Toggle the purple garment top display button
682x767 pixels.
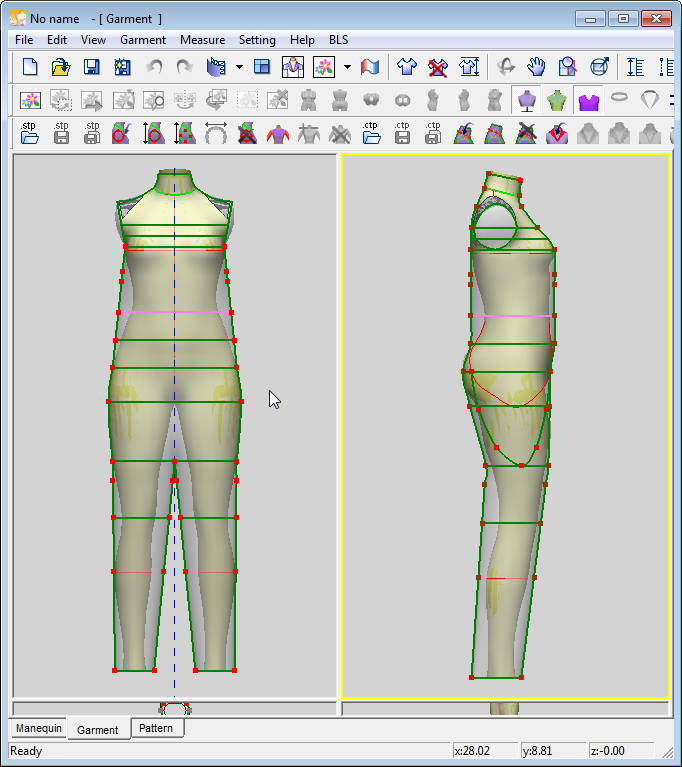pyautogui.click(x=589, y=102)
